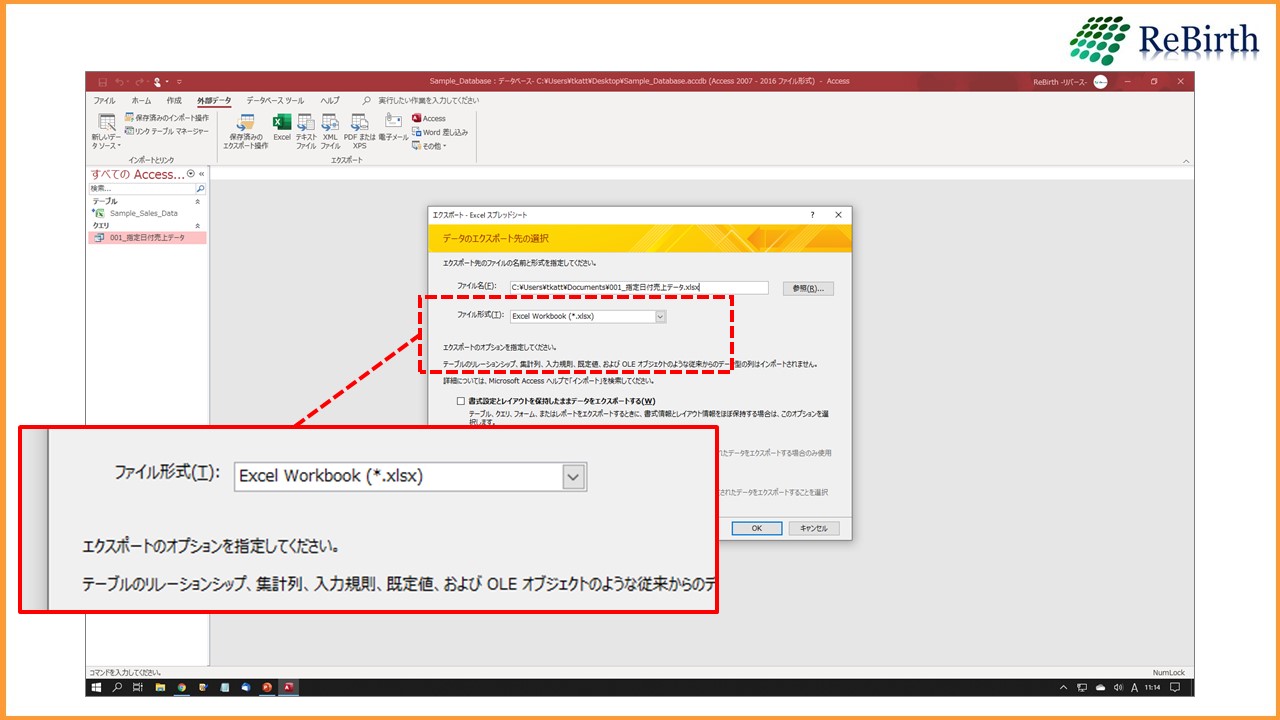Viewport: 1280px width, 720px height.
Task: Launch the リンク テーブル マネージャー
Action: point(167,131)
